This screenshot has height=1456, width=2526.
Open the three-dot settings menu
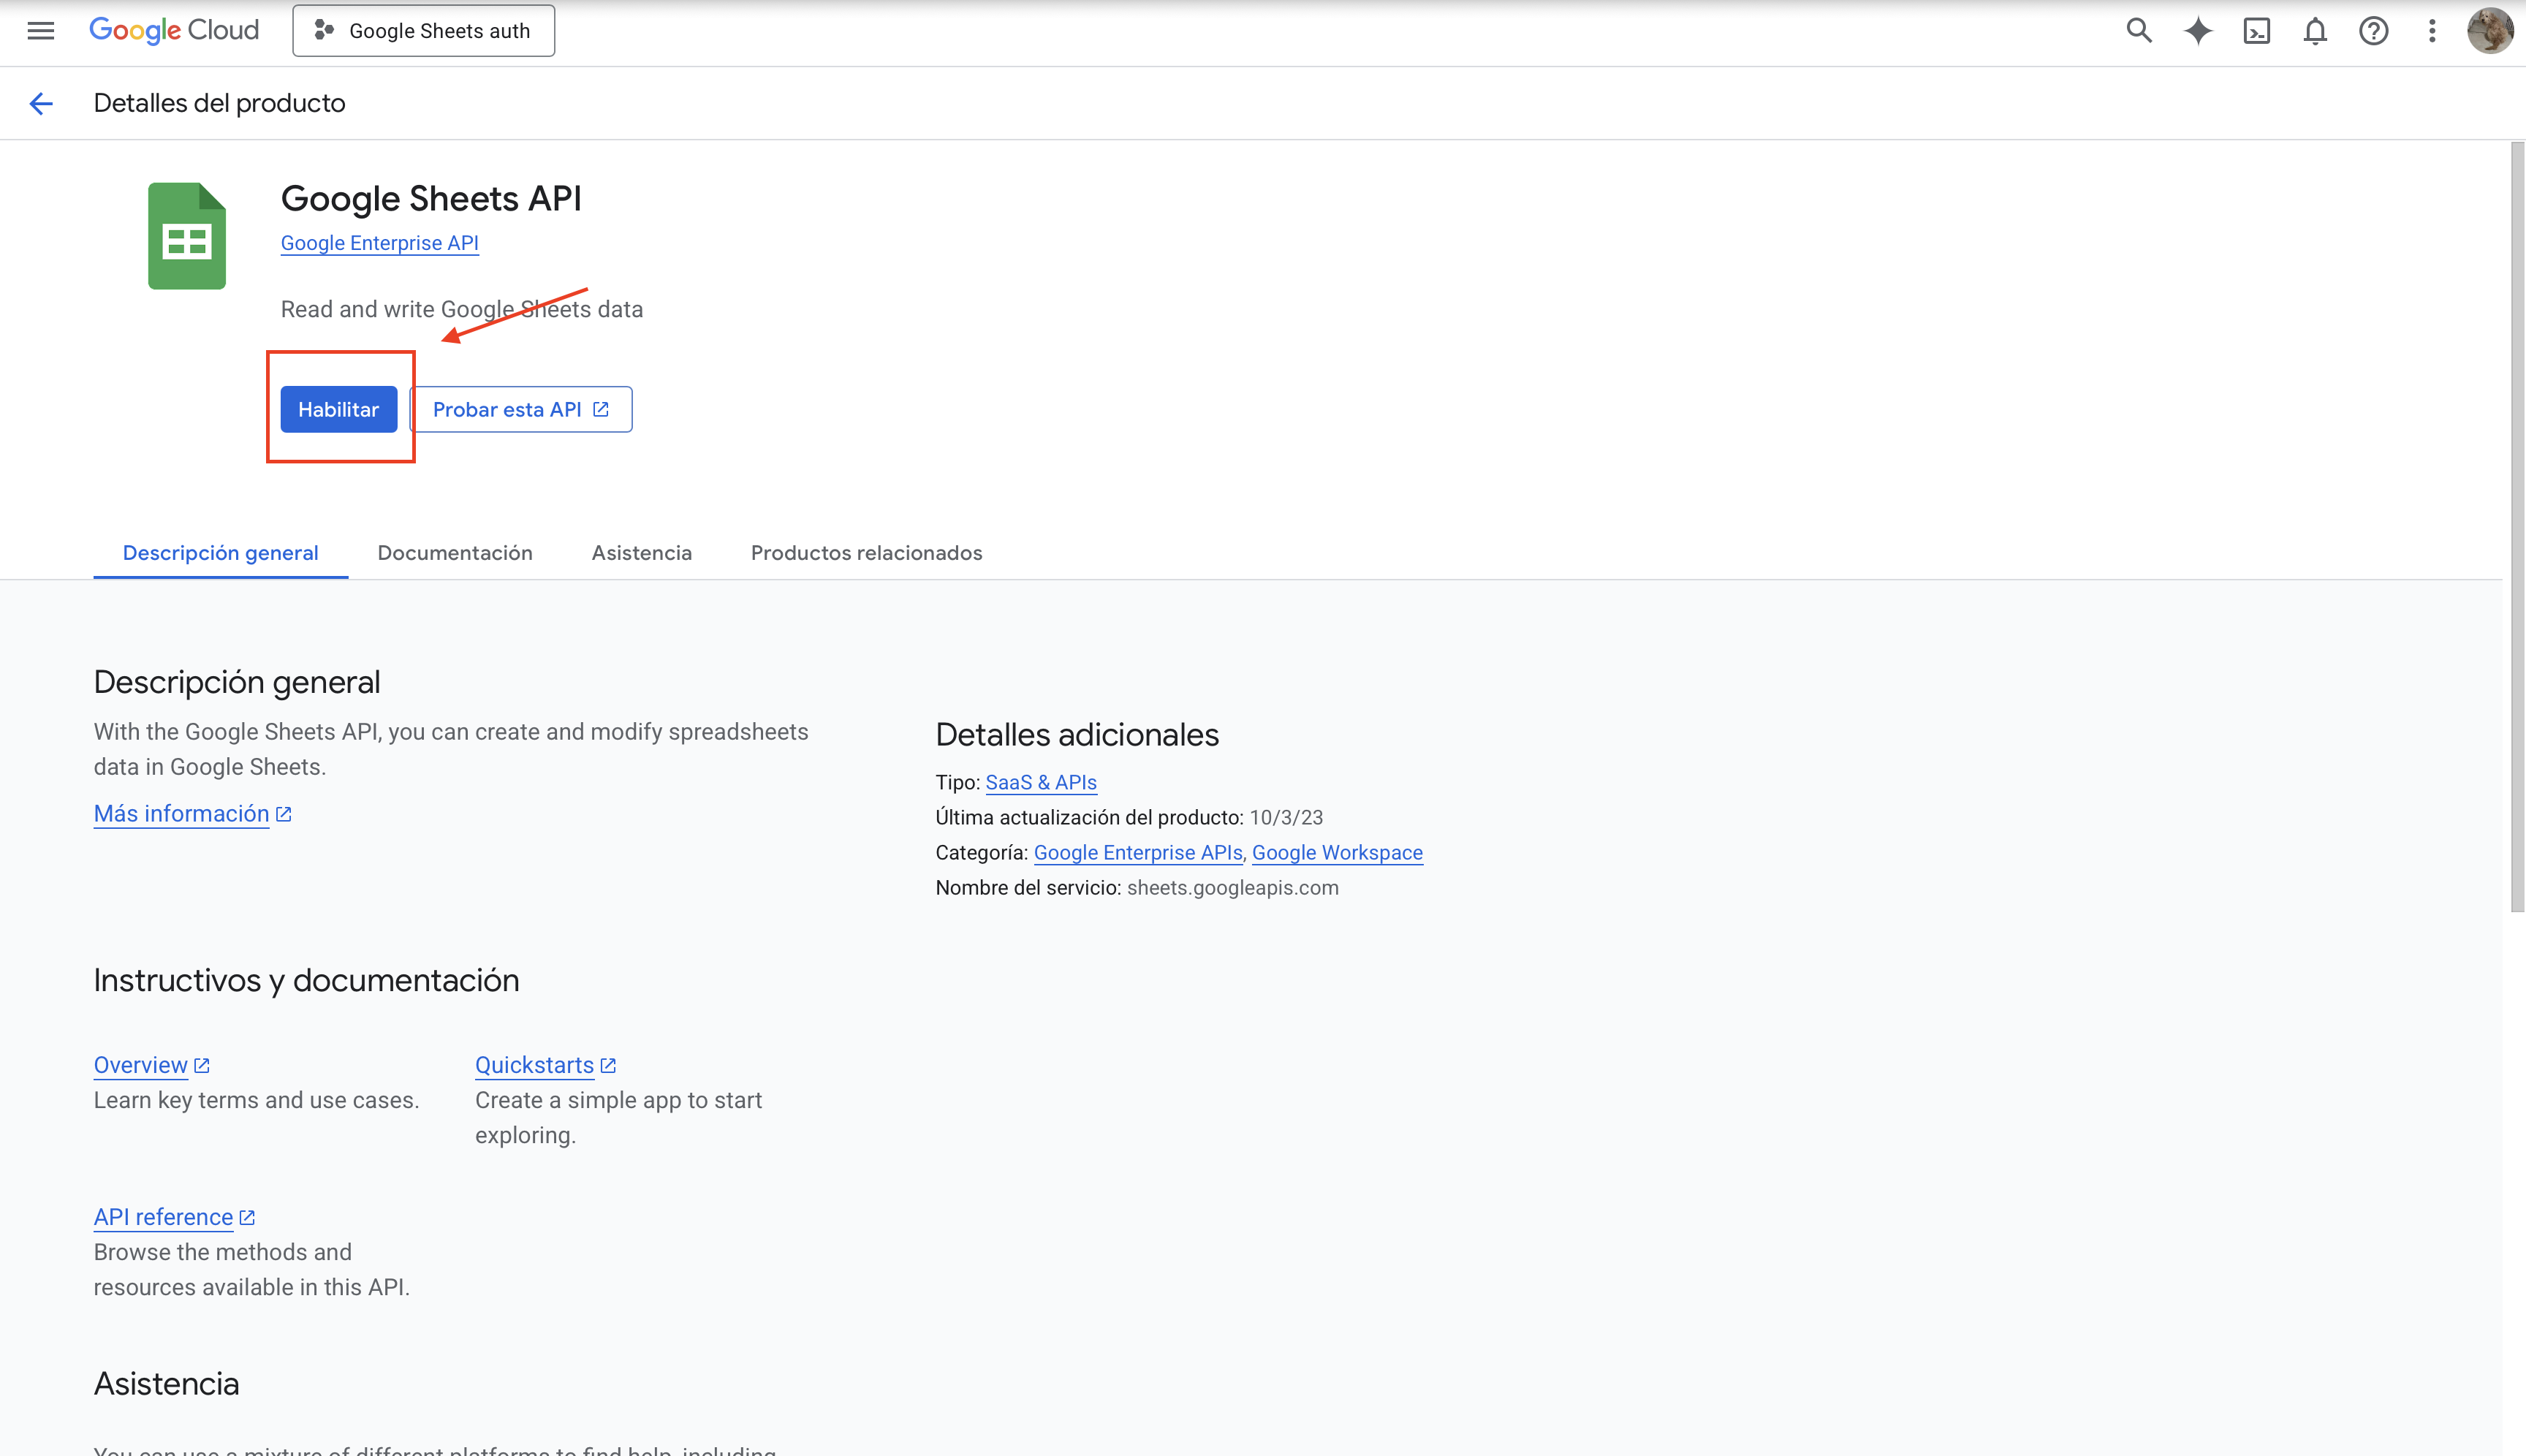pos(2432,31)
